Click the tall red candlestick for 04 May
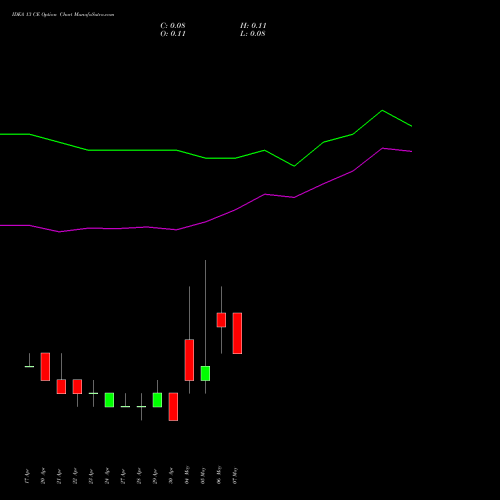This screenshot has height=500, width=500. pos(189,360)
